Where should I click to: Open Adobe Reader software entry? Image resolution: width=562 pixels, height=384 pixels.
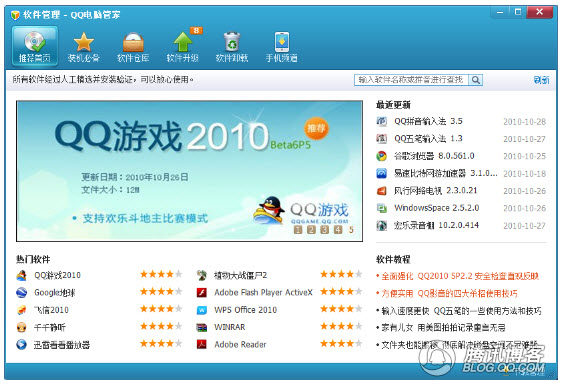[x=240, y=345]
